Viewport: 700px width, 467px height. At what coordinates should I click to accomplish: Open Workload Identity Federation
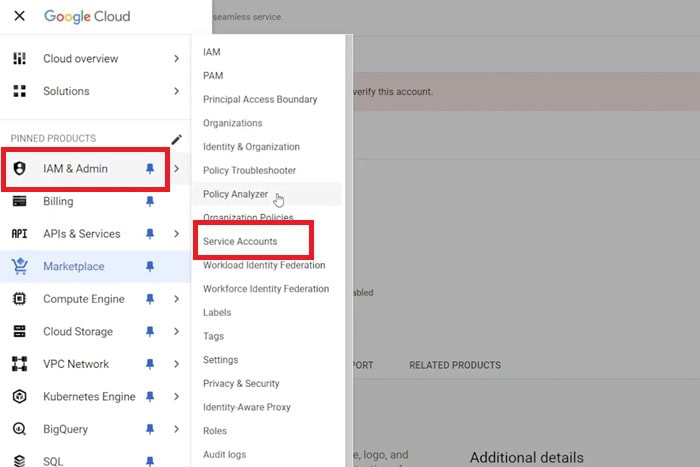pos(264,265)
